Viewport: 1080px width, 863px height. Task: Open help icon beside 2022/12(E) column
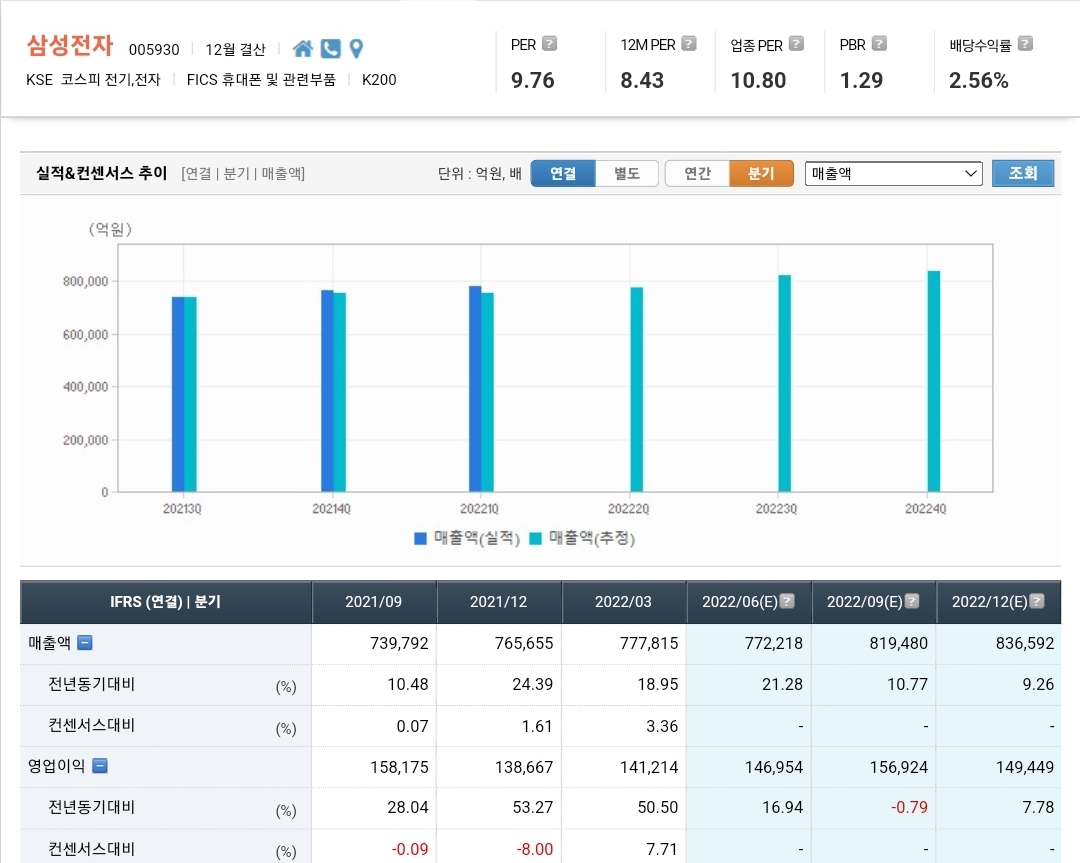[1037, 601]
